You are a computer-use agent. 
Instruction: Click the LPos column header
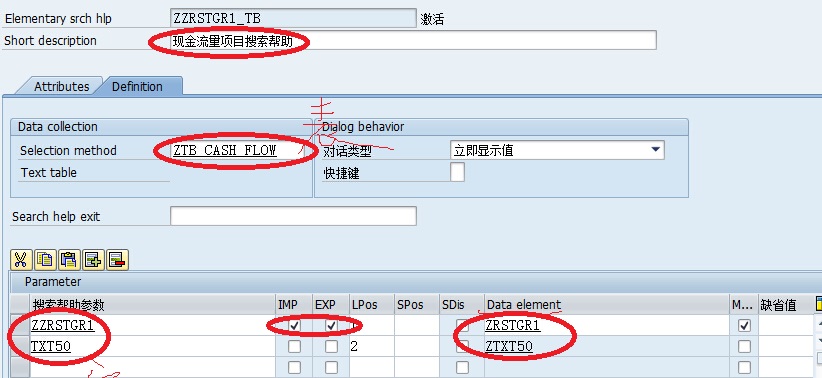tap(371, 305)
